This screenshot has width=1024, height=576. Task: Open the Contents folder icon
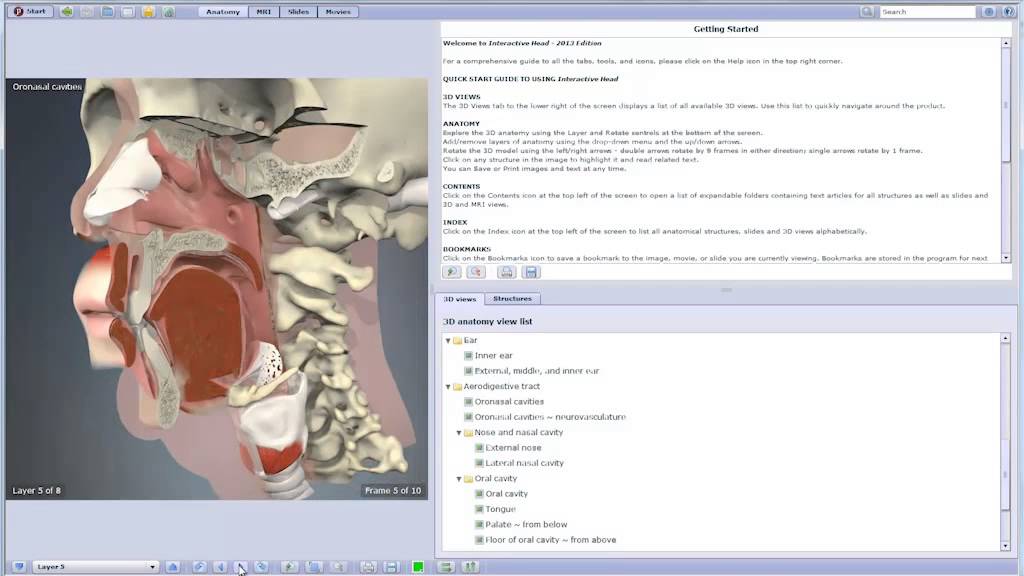coord(108,12)
